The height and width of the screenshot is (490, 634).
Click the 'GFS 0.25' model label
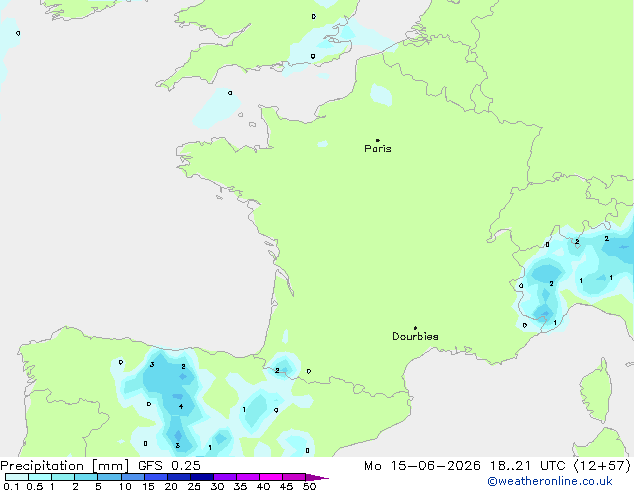pyautogui.click(x=169, y=466)
